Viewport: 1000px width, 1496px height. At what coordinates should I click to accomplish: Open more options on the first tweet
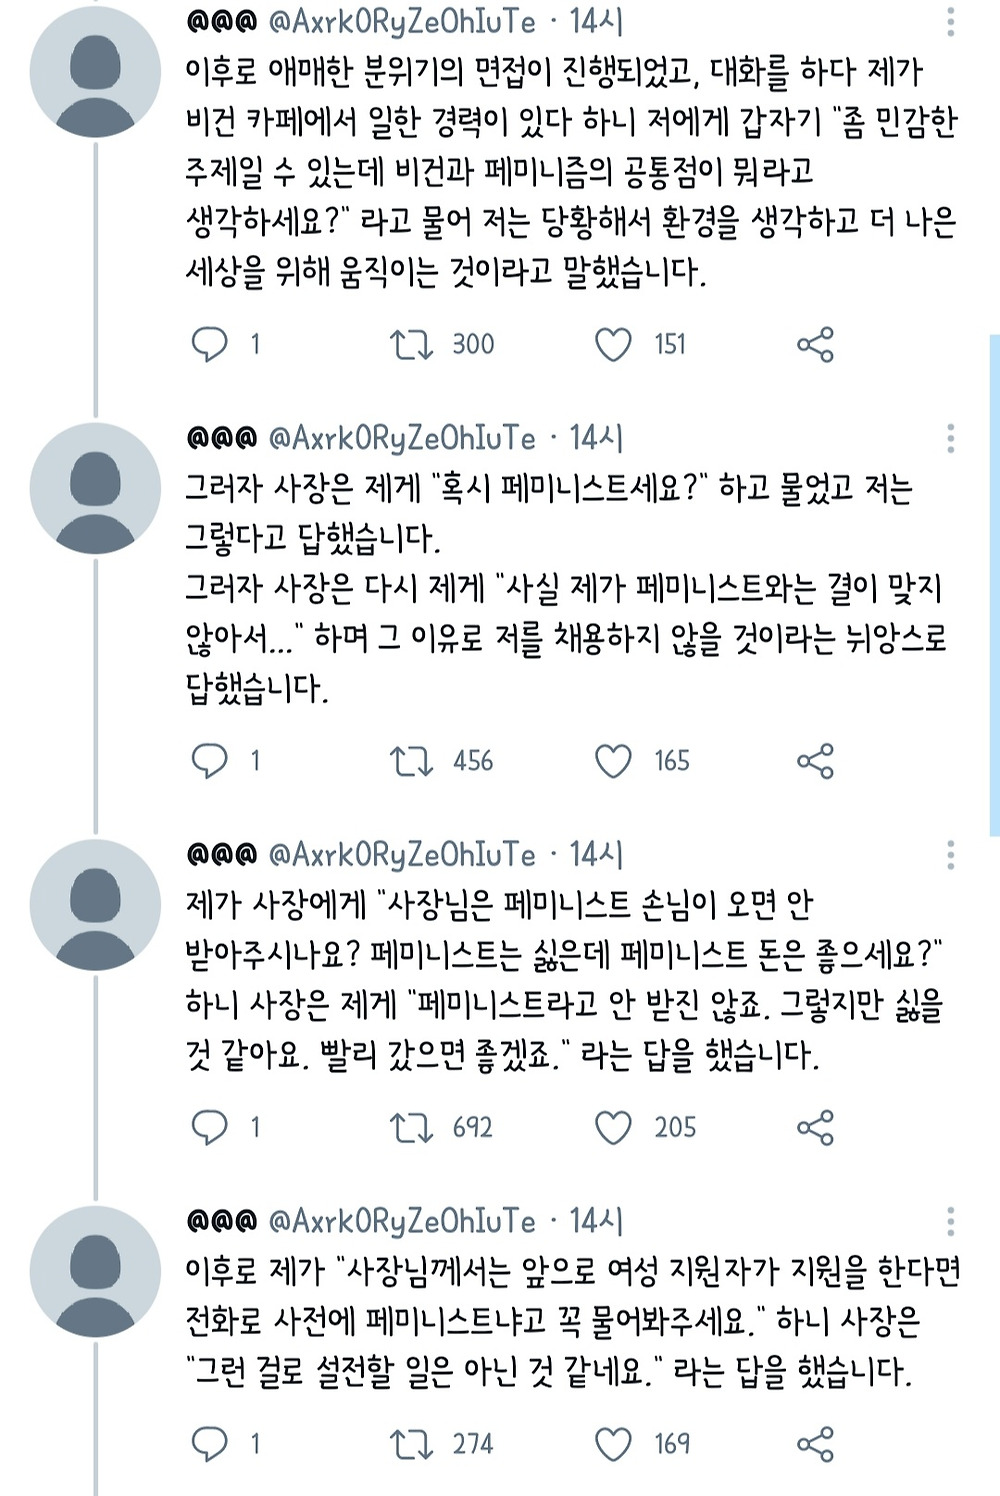pyautogui.click(x=950, y=22)
